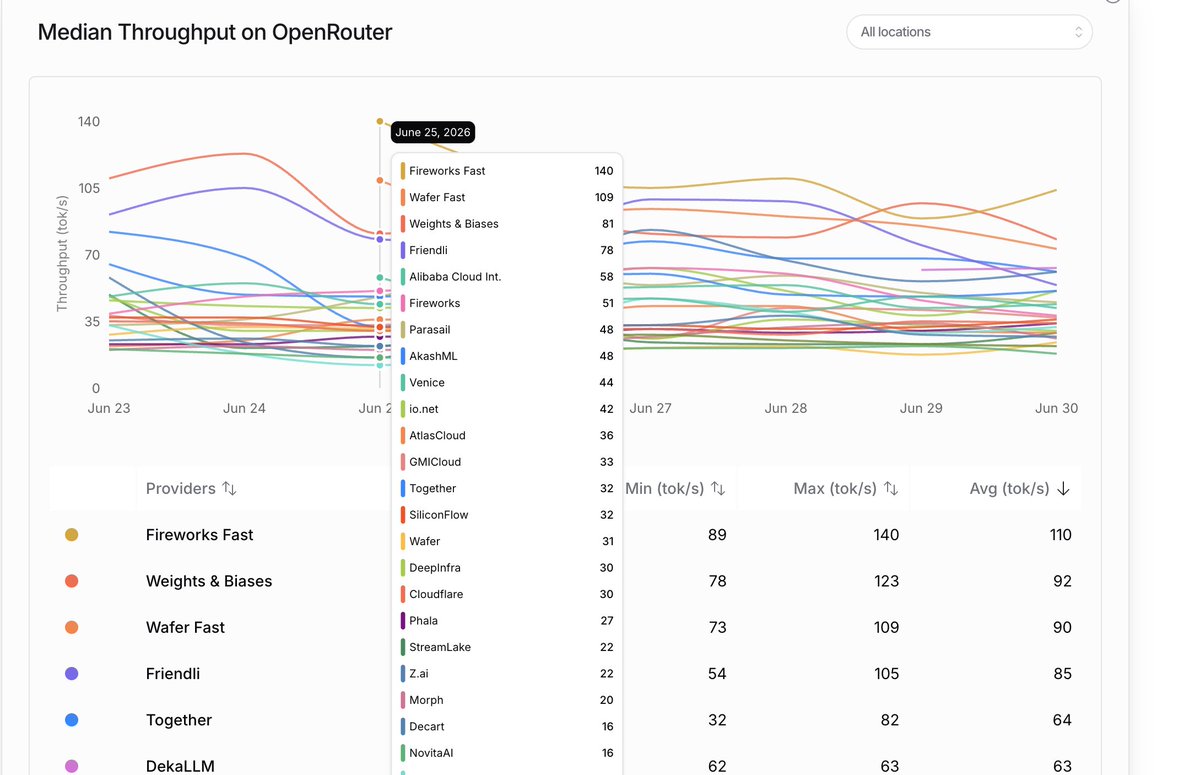The height and width of the screenshot is (775, 1200).
Task: Open the All locations dropdown
Action: coord(969,32)
